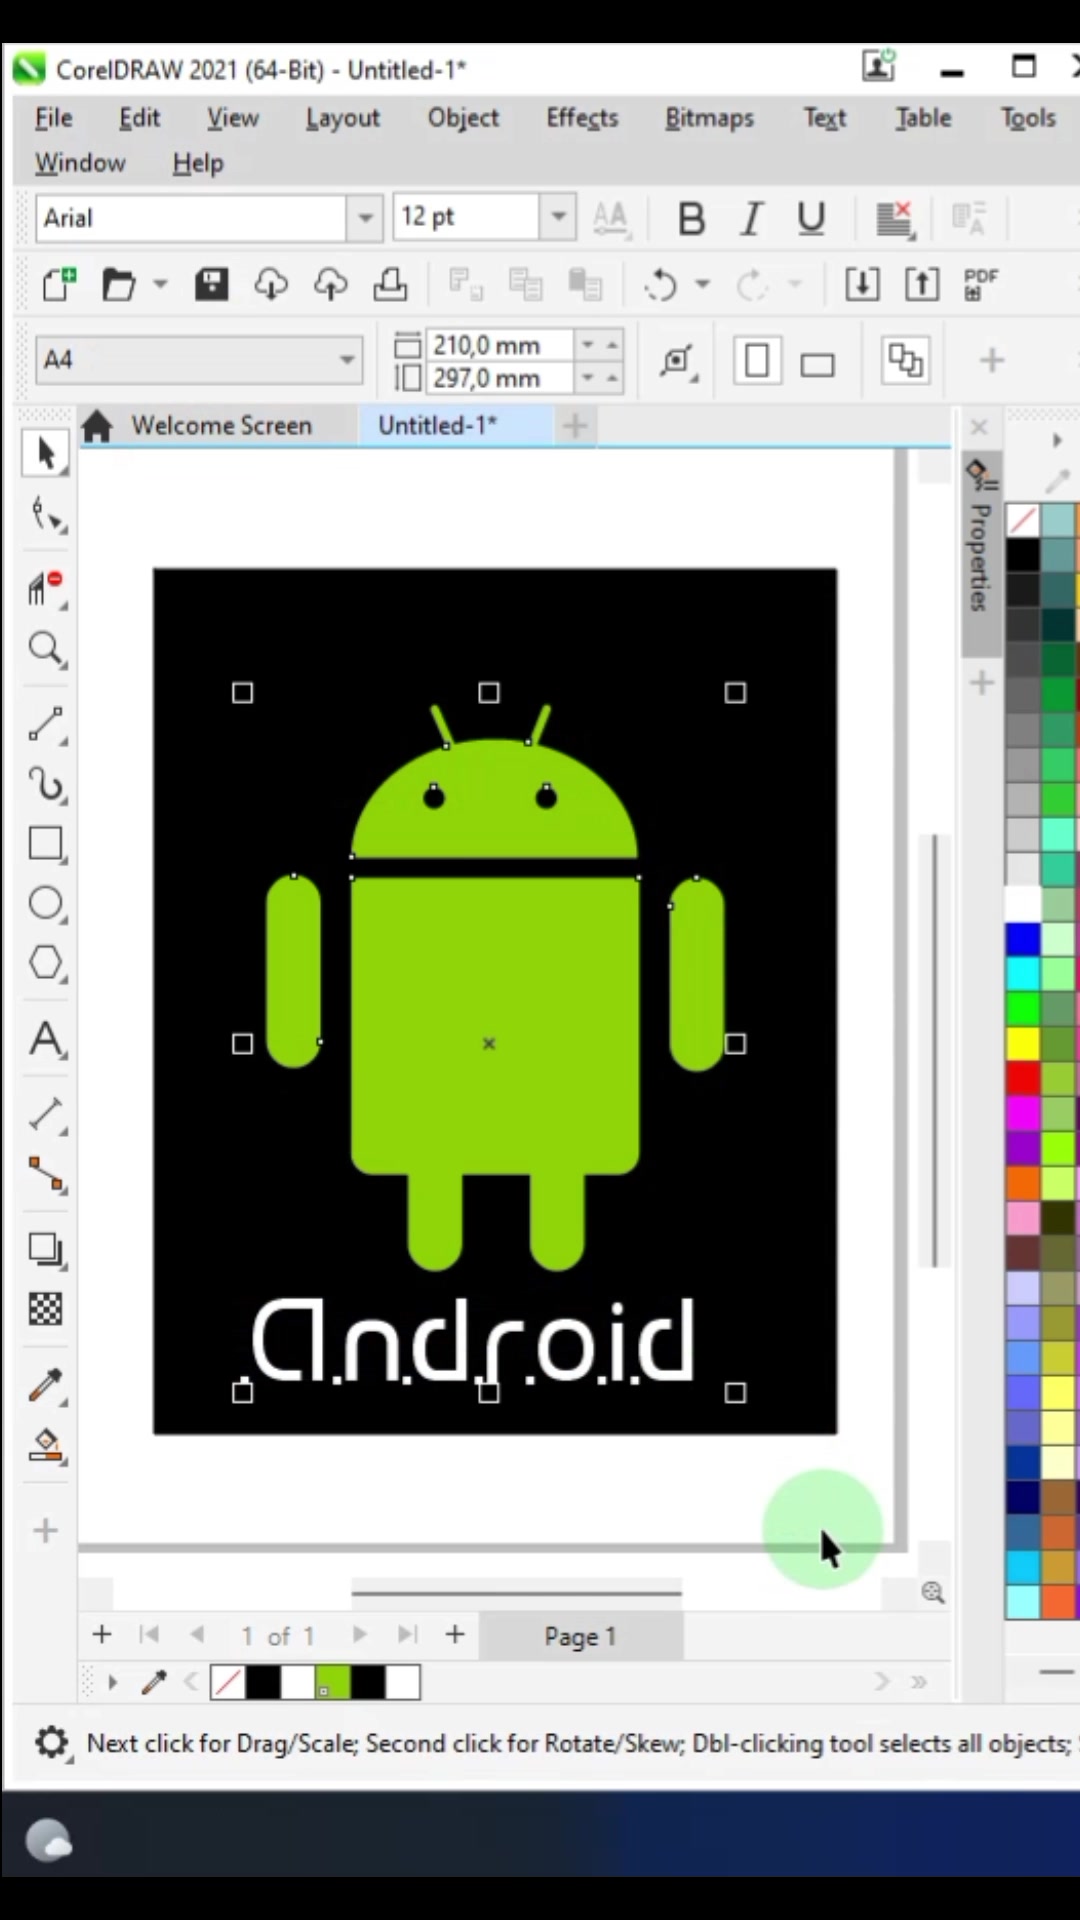Open the Object menu
Image resolution: width=1080 pixels, height=1920 pixels.
click(x=463, y=118)
